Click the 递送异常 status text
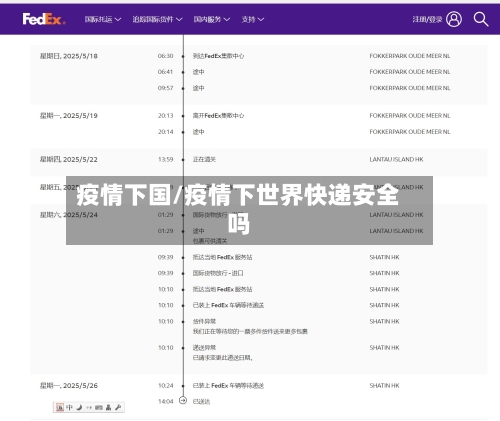This screenshot has height=421, width=500. [x=204, y=348]
